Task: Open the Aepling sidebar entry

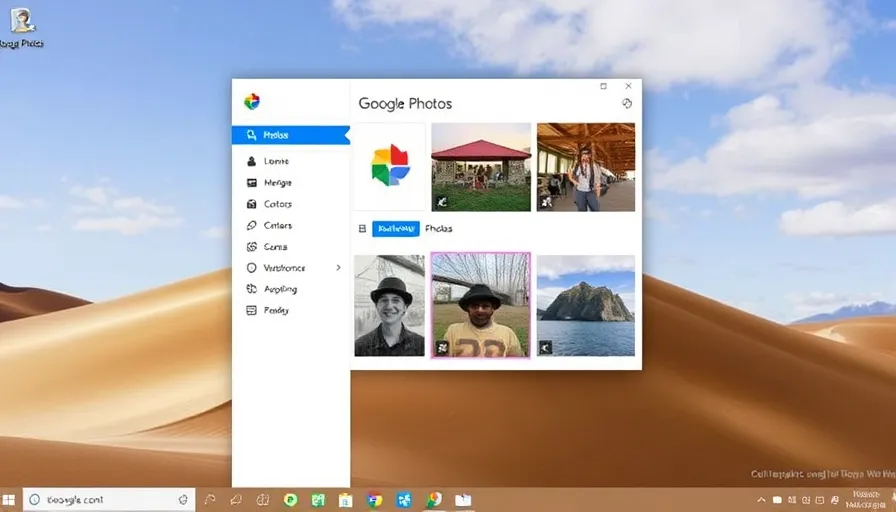Action: [279, 289]
